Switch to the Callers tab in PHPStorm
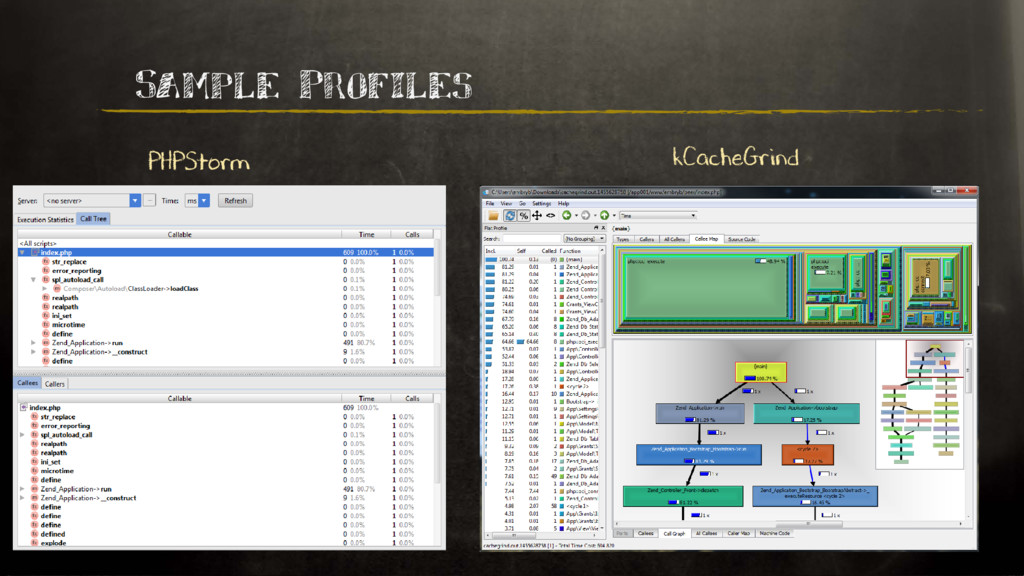1024x576 pixels. coord(54,384)
